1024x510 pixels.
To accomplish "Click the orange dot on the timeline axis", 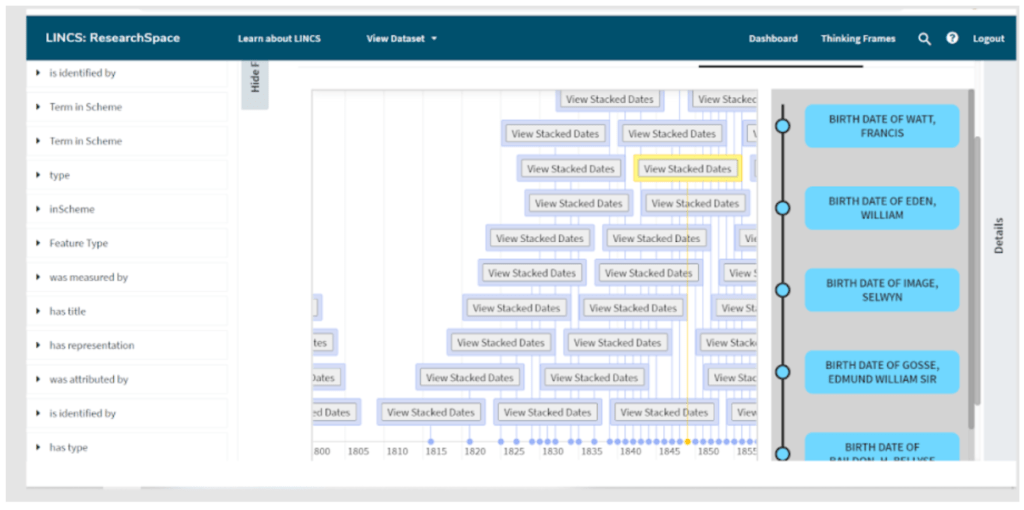I will click(687, 441).
